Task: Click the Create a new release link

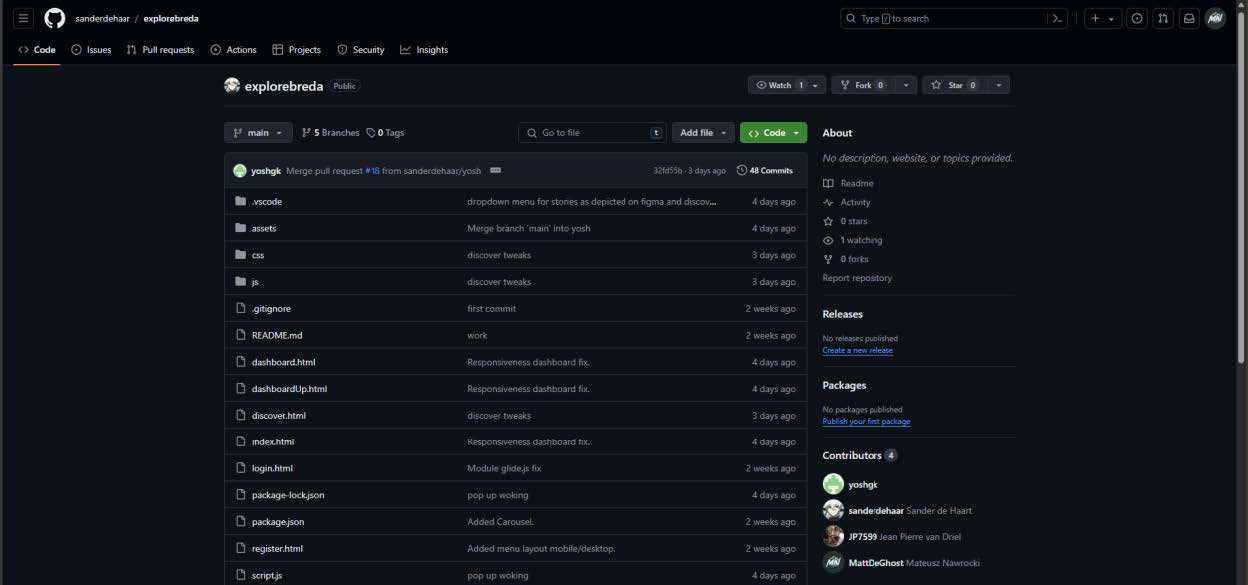Action: (x=857, y=351)
